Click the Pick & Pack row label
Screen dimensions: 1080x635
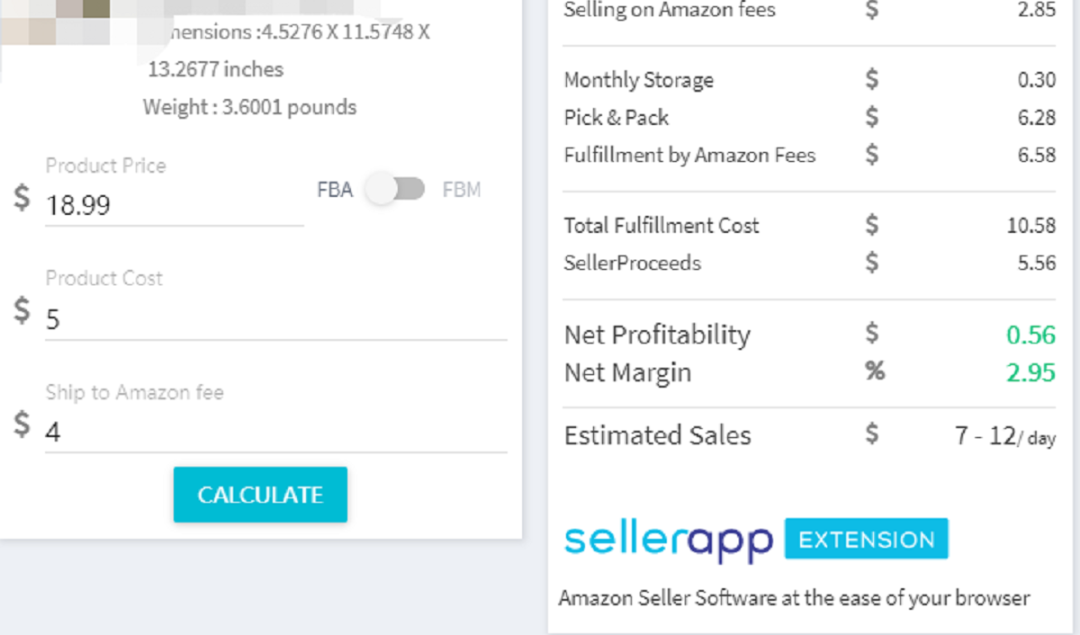616,118
